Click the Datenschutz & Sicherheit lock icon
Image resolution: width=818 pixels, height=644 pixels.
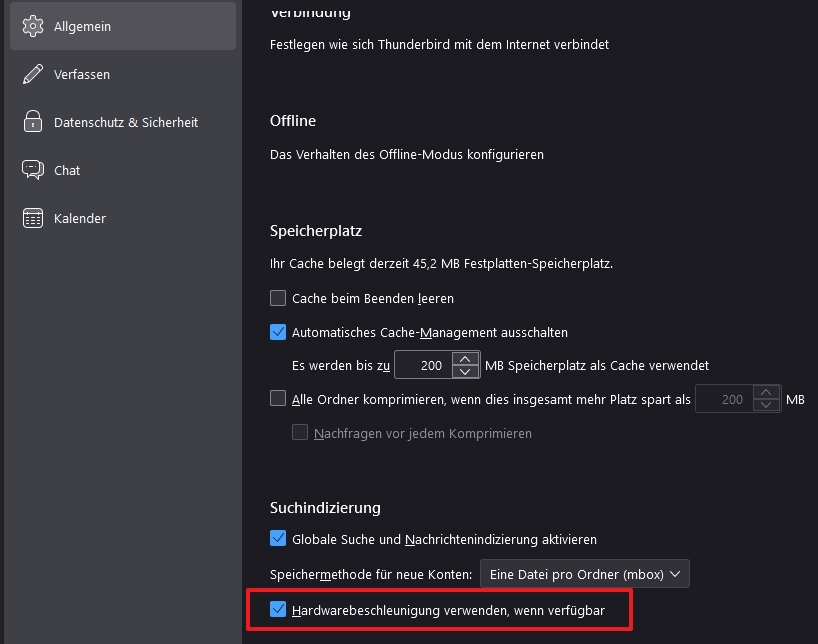[x=33, y=122]
